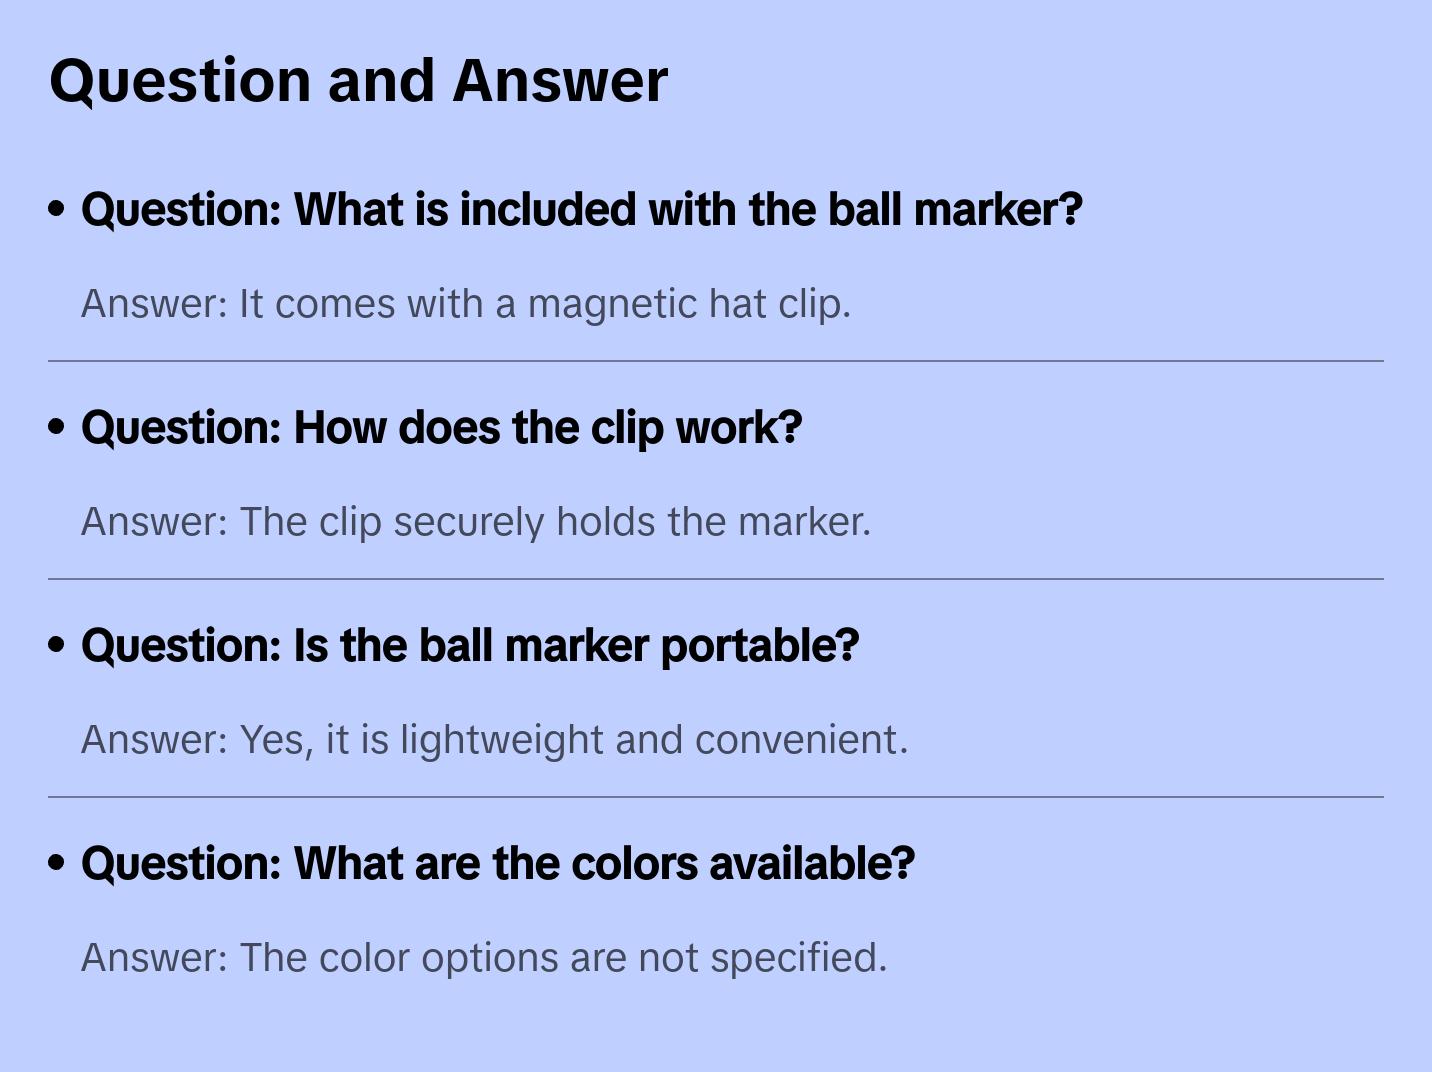Click the 'Answer:' label before 'The clip securely'
The height and width of the screenshot is (1072, 1432).
[x=155, y=522]
